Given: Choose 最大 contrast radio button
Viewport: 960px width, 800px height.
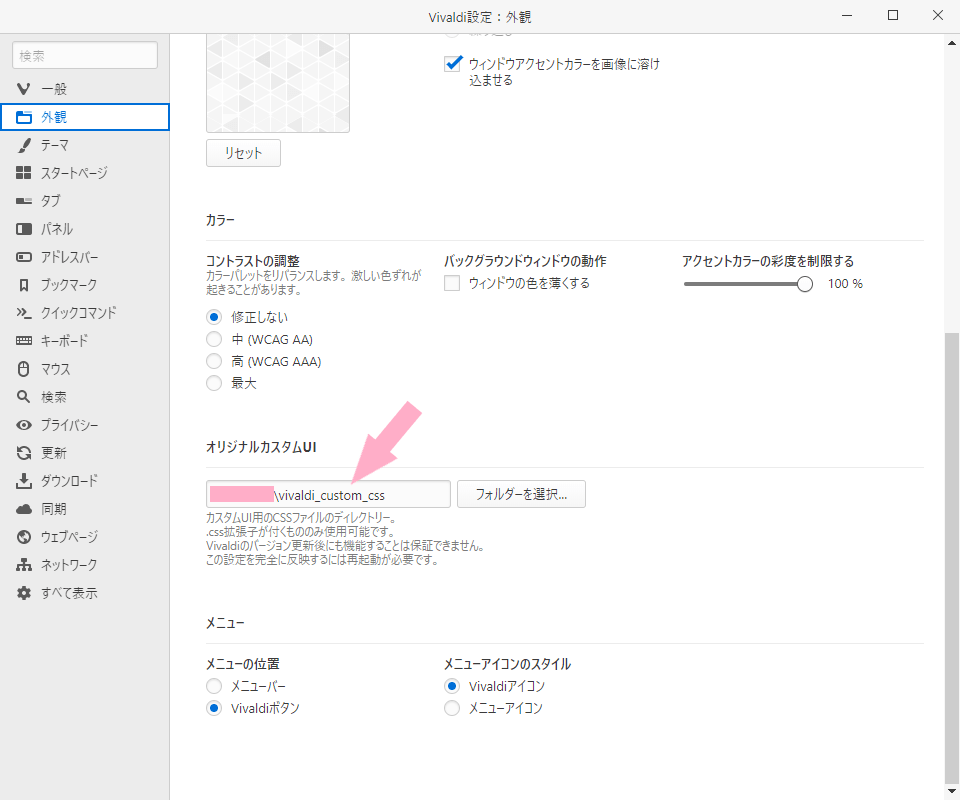Looking at the screenshot, I should (x=213, y=383).
